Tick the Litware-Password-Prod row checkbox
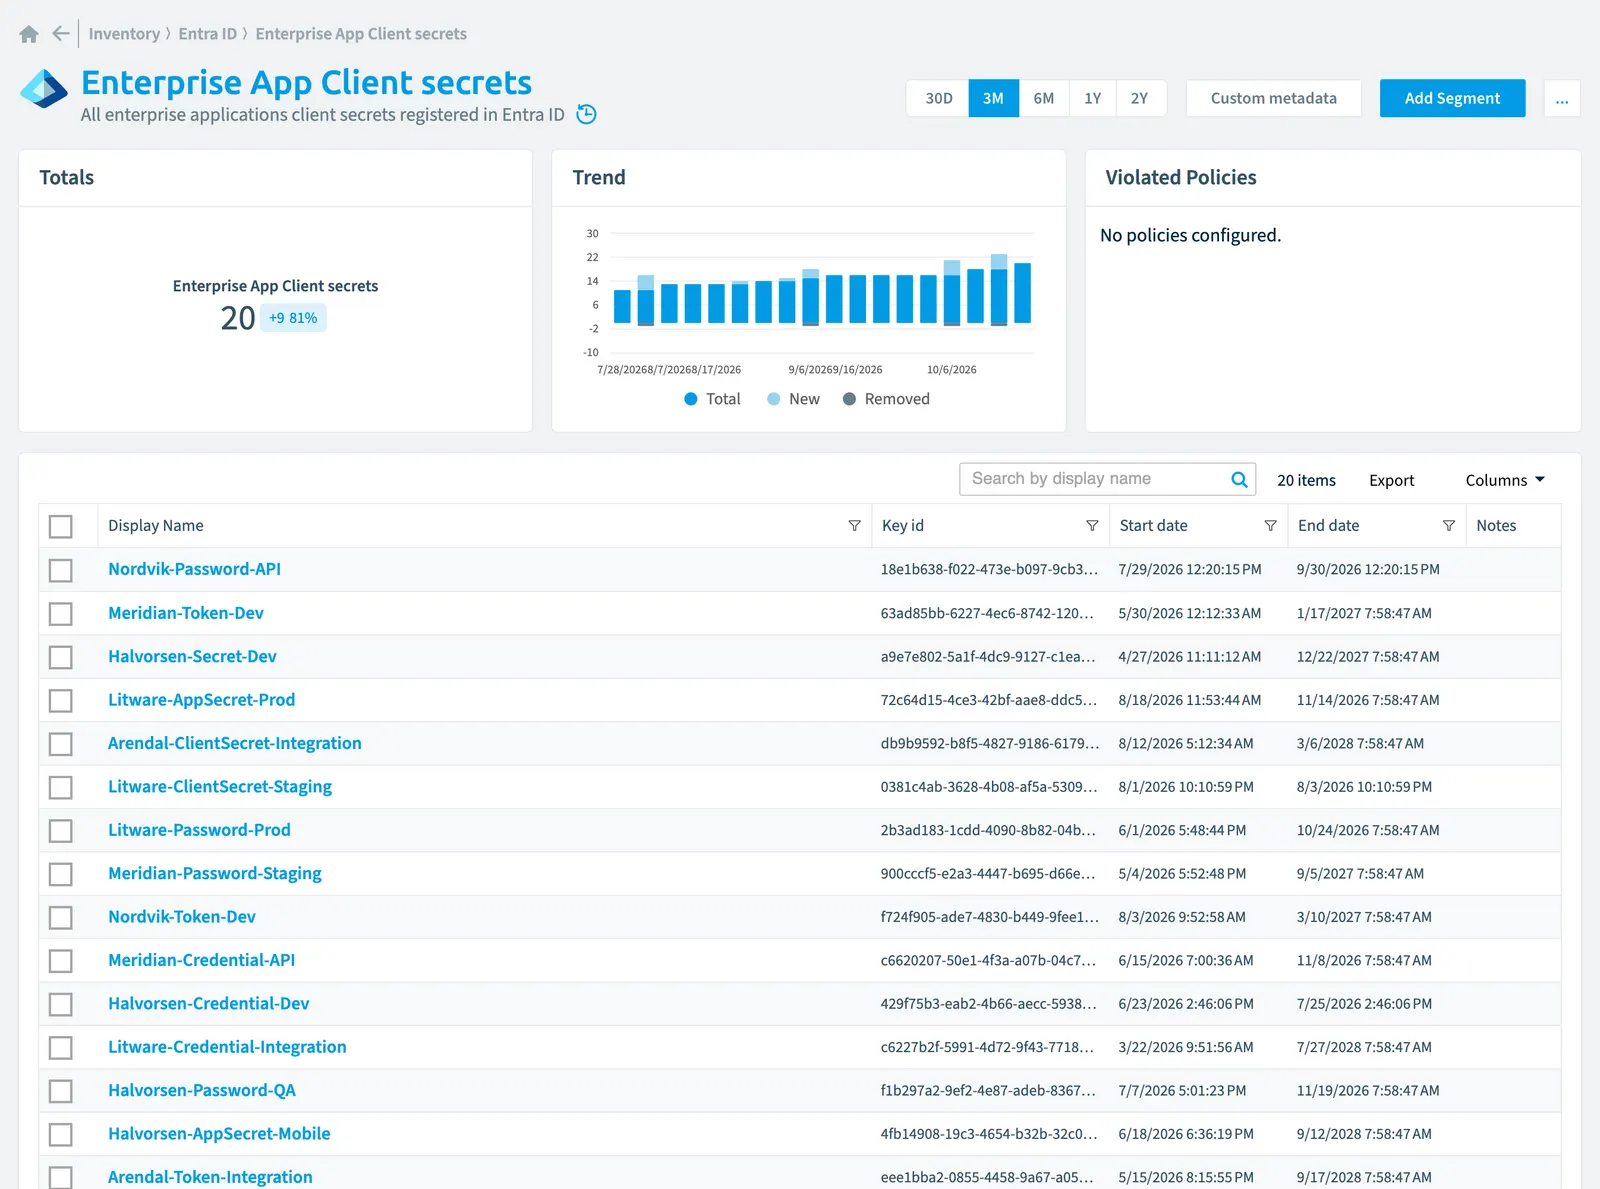 61,830
